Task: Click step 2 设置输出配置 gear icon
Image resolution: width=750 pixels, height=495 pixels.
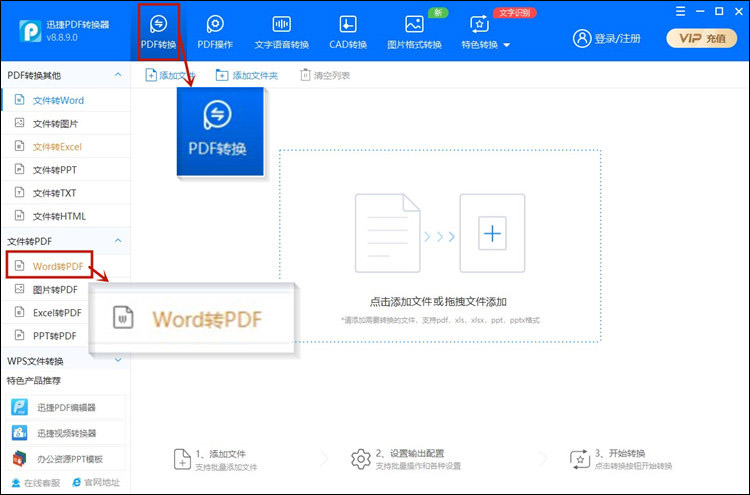Action: pos(361,459)
